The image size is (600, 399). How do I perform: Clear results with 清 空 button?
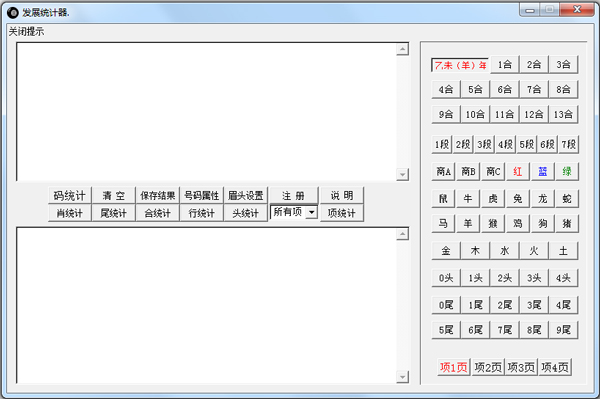point(114,195)
